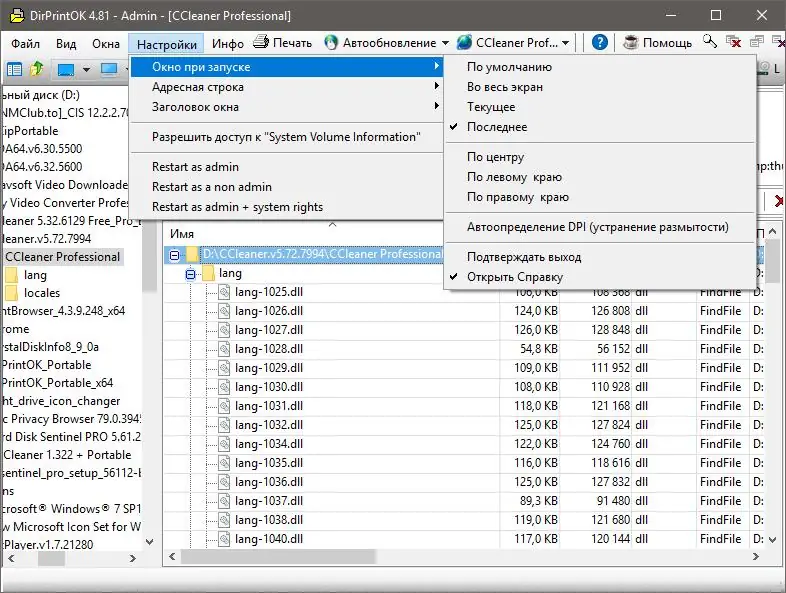
Task: Click the Автообновление refresh icon
Action: [x=331, y=43]
